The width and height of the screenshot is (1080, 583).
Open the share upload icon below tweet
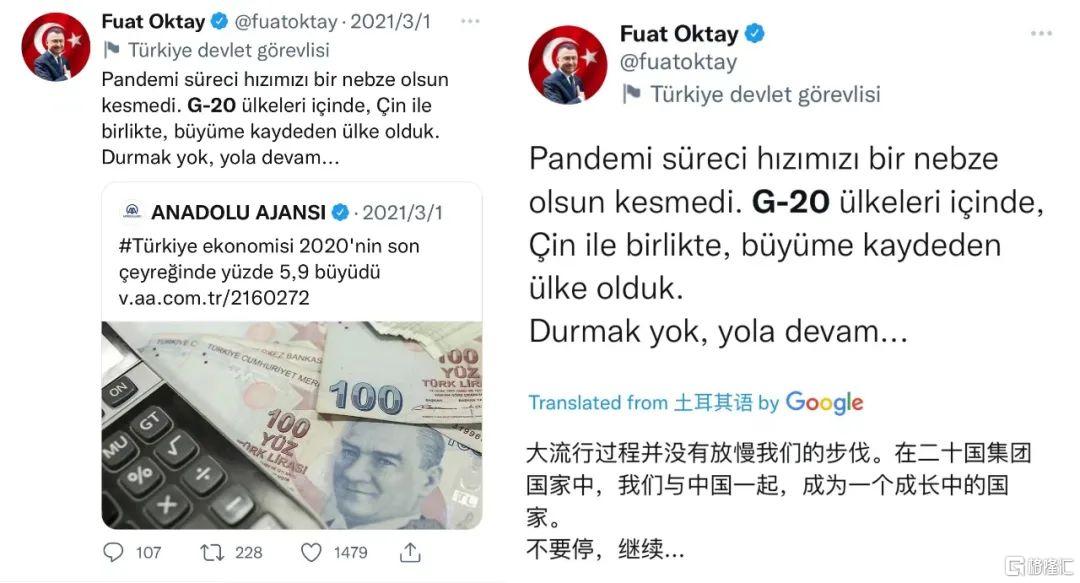tap(410, 552)
